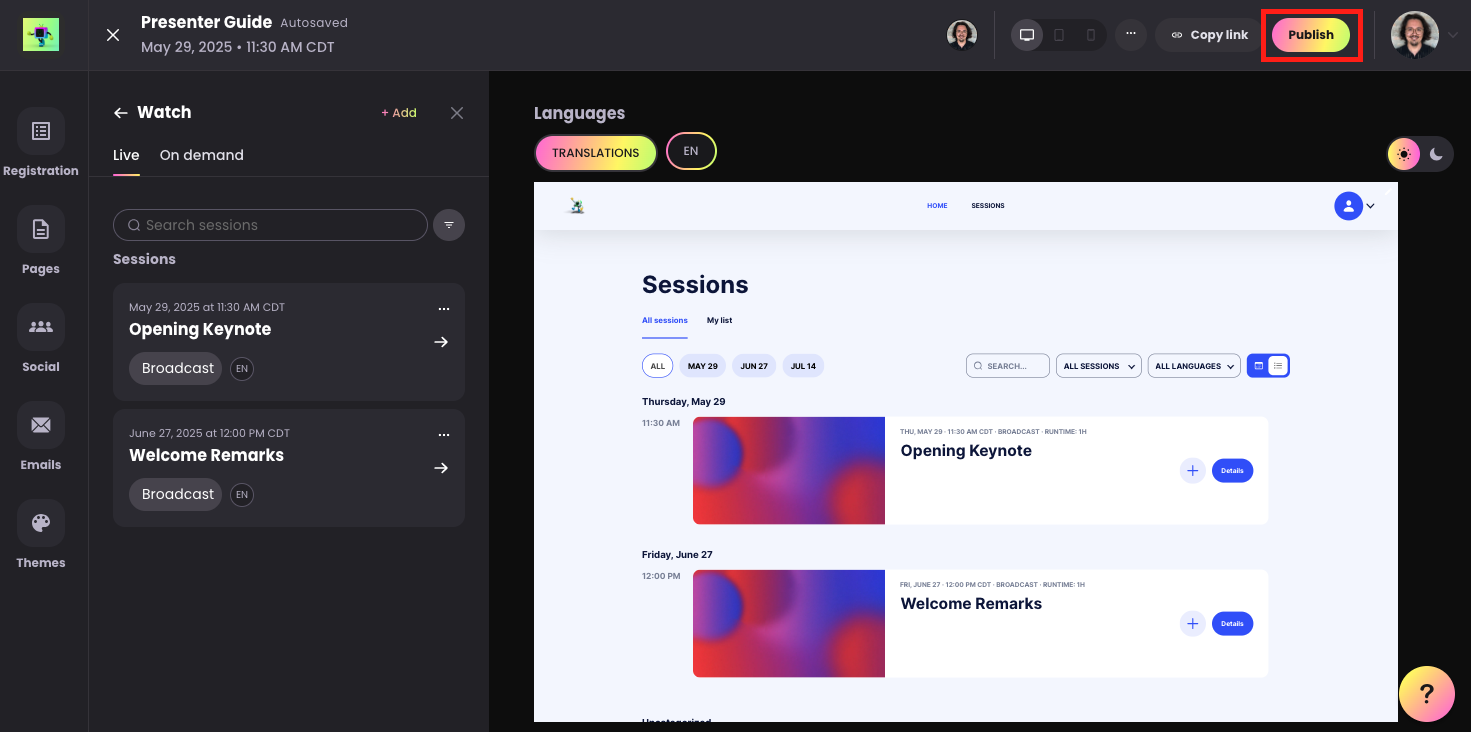Go back using the Watch arrow

[x=121, y=113]
